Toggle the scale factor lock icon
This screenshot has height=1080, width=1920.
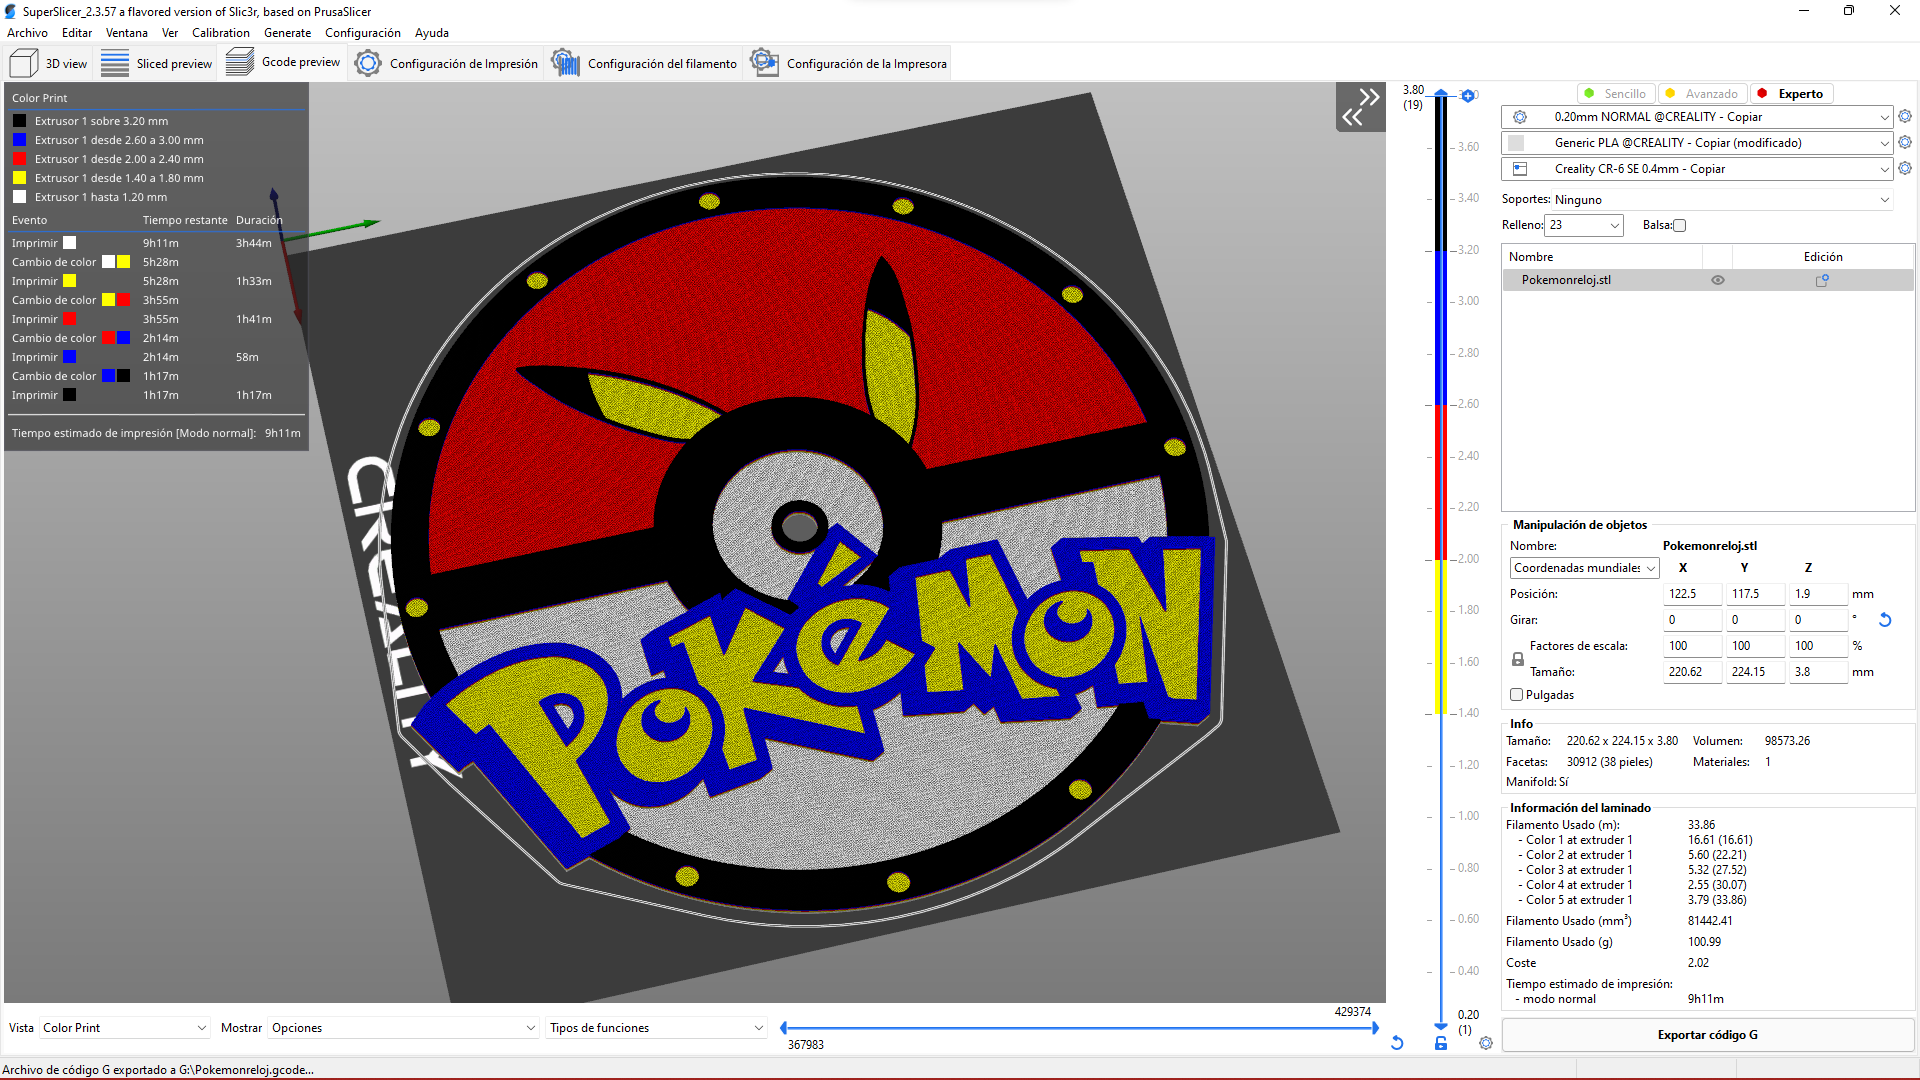[x=1518, y=659]
